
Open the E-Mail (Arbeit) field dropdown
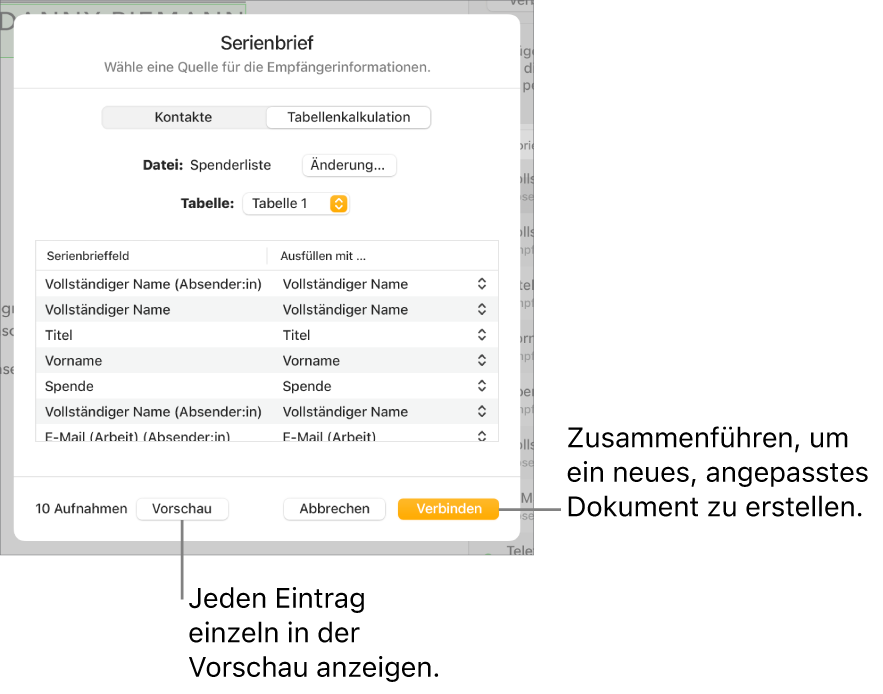tap(481, 435)
